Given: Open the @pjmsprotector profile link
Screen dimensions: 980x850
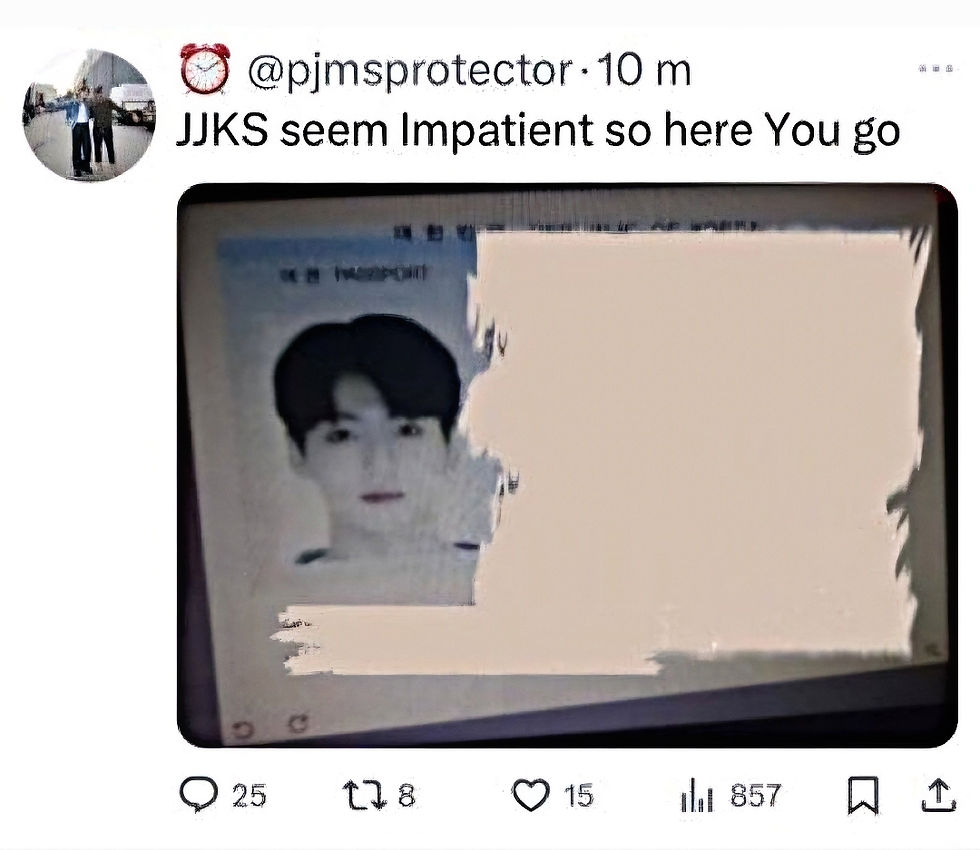Looking at the screenshot, I should [x=410, y=71].
